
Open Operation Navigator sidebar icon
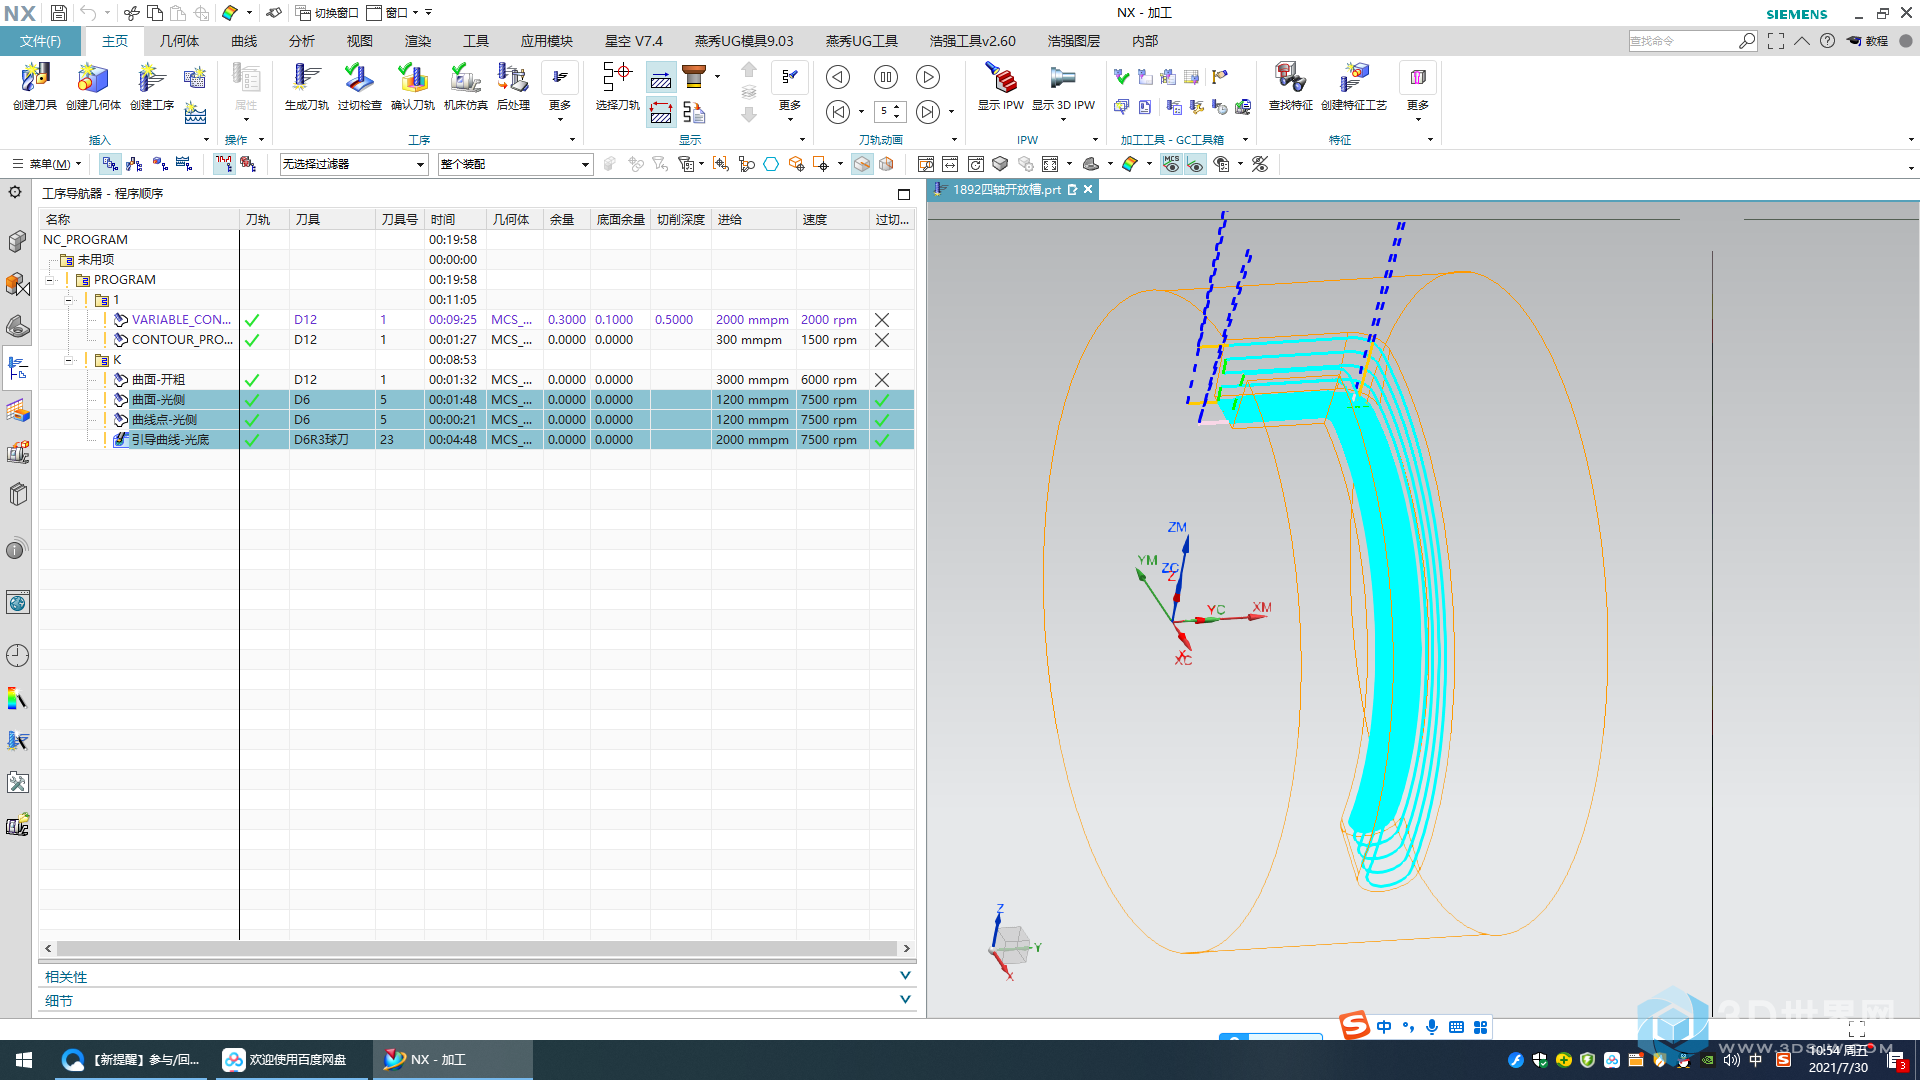pos(17,368)
